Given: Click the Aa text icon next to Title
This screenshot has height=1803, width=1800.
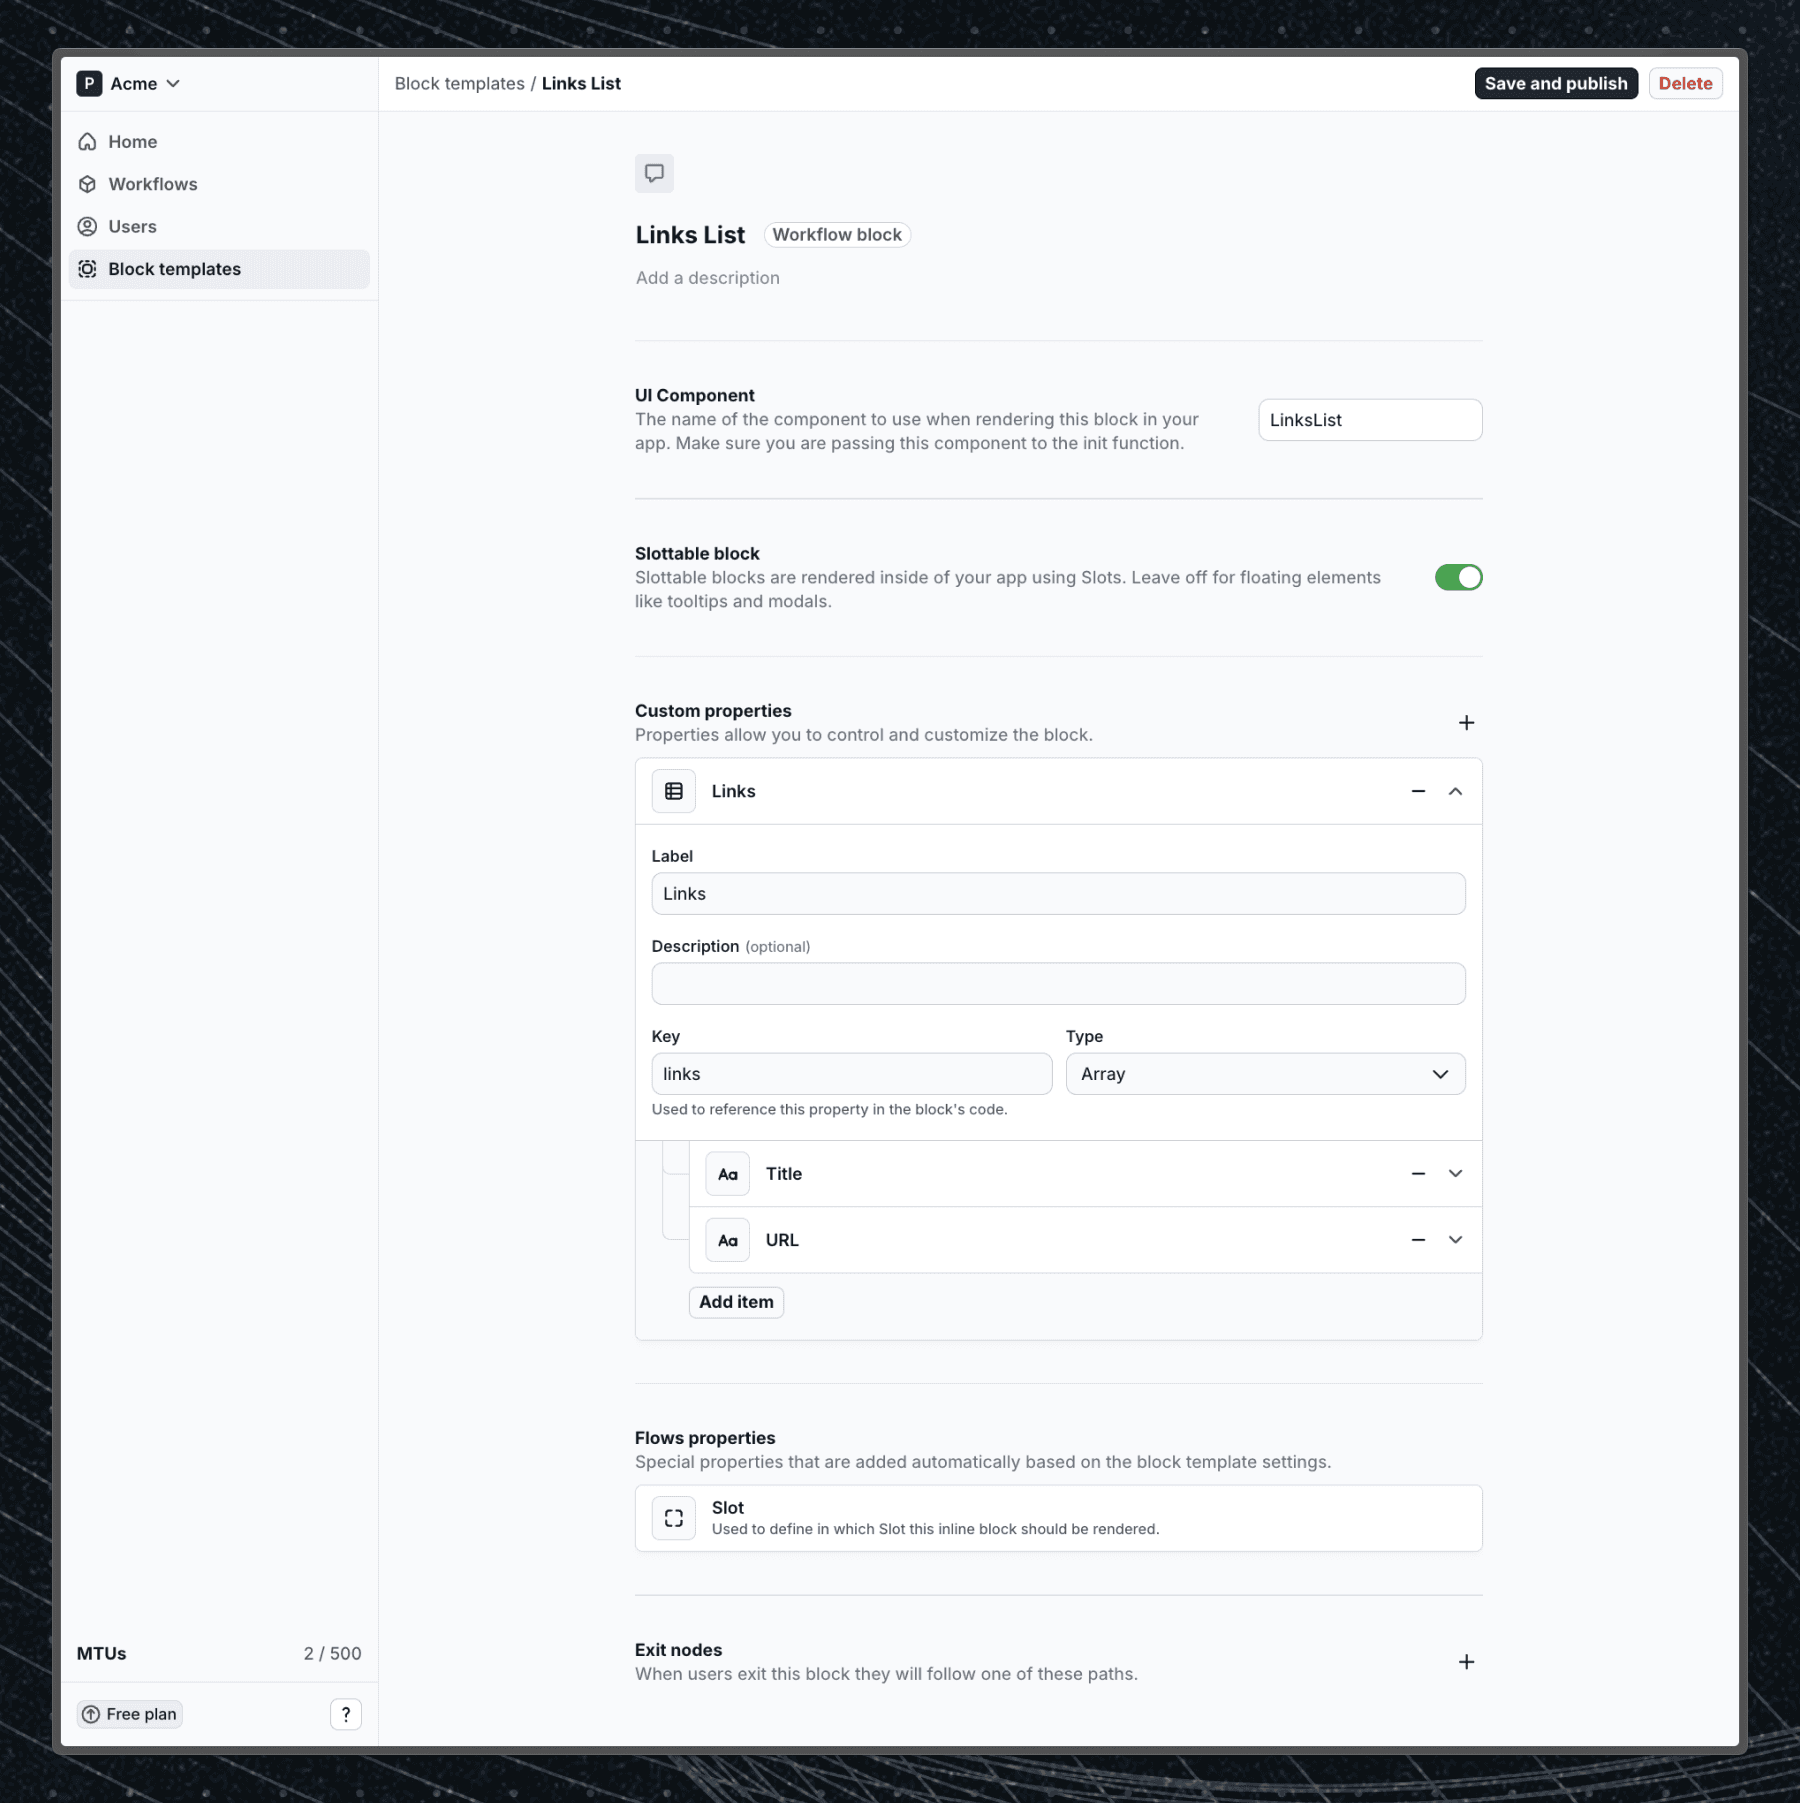Looking at the screenshot, I should point(727,1173).
